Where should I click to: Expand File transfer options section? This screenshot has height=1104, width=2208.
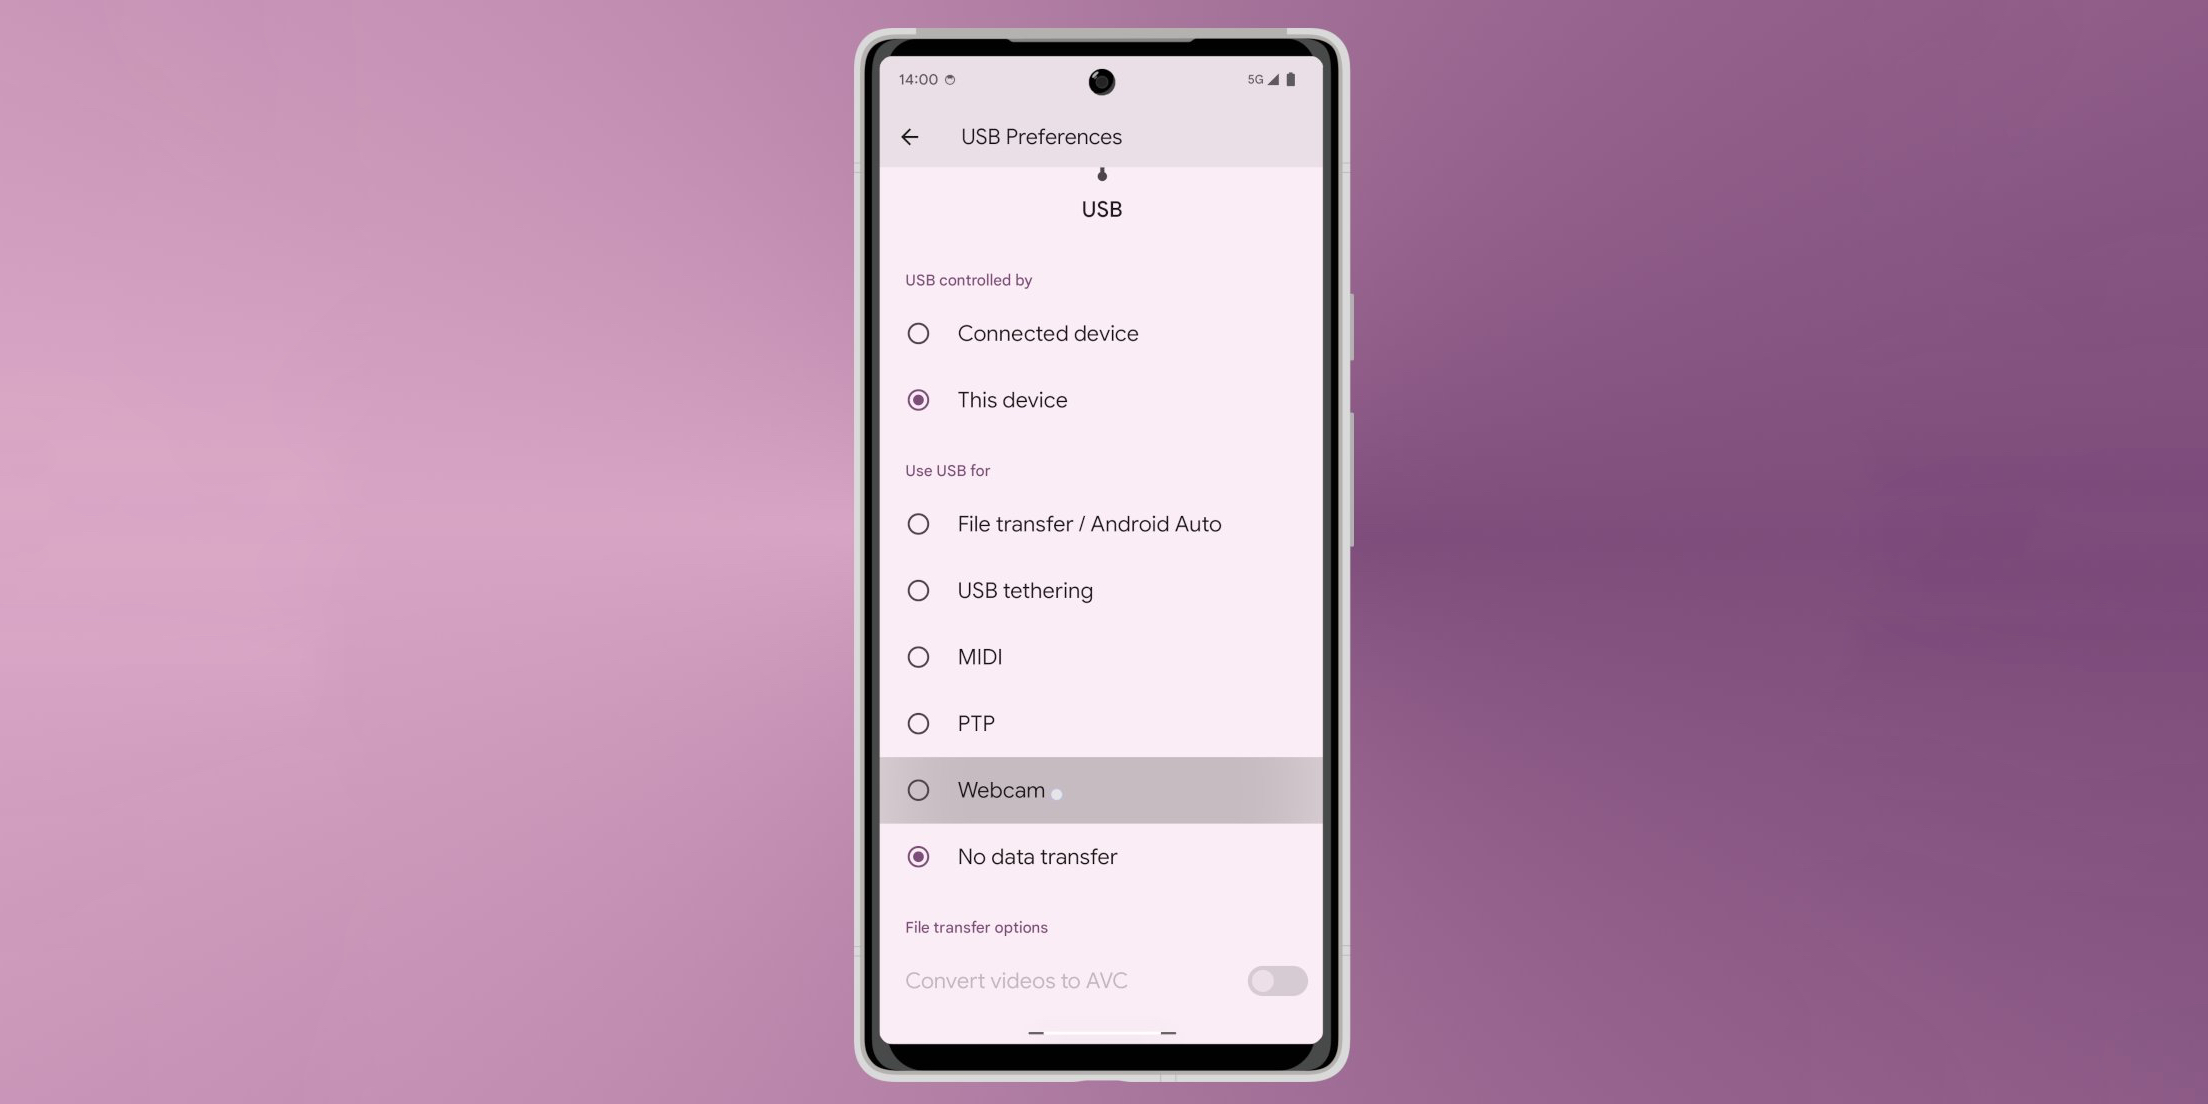pyautogui.click(x=976, y=927)
